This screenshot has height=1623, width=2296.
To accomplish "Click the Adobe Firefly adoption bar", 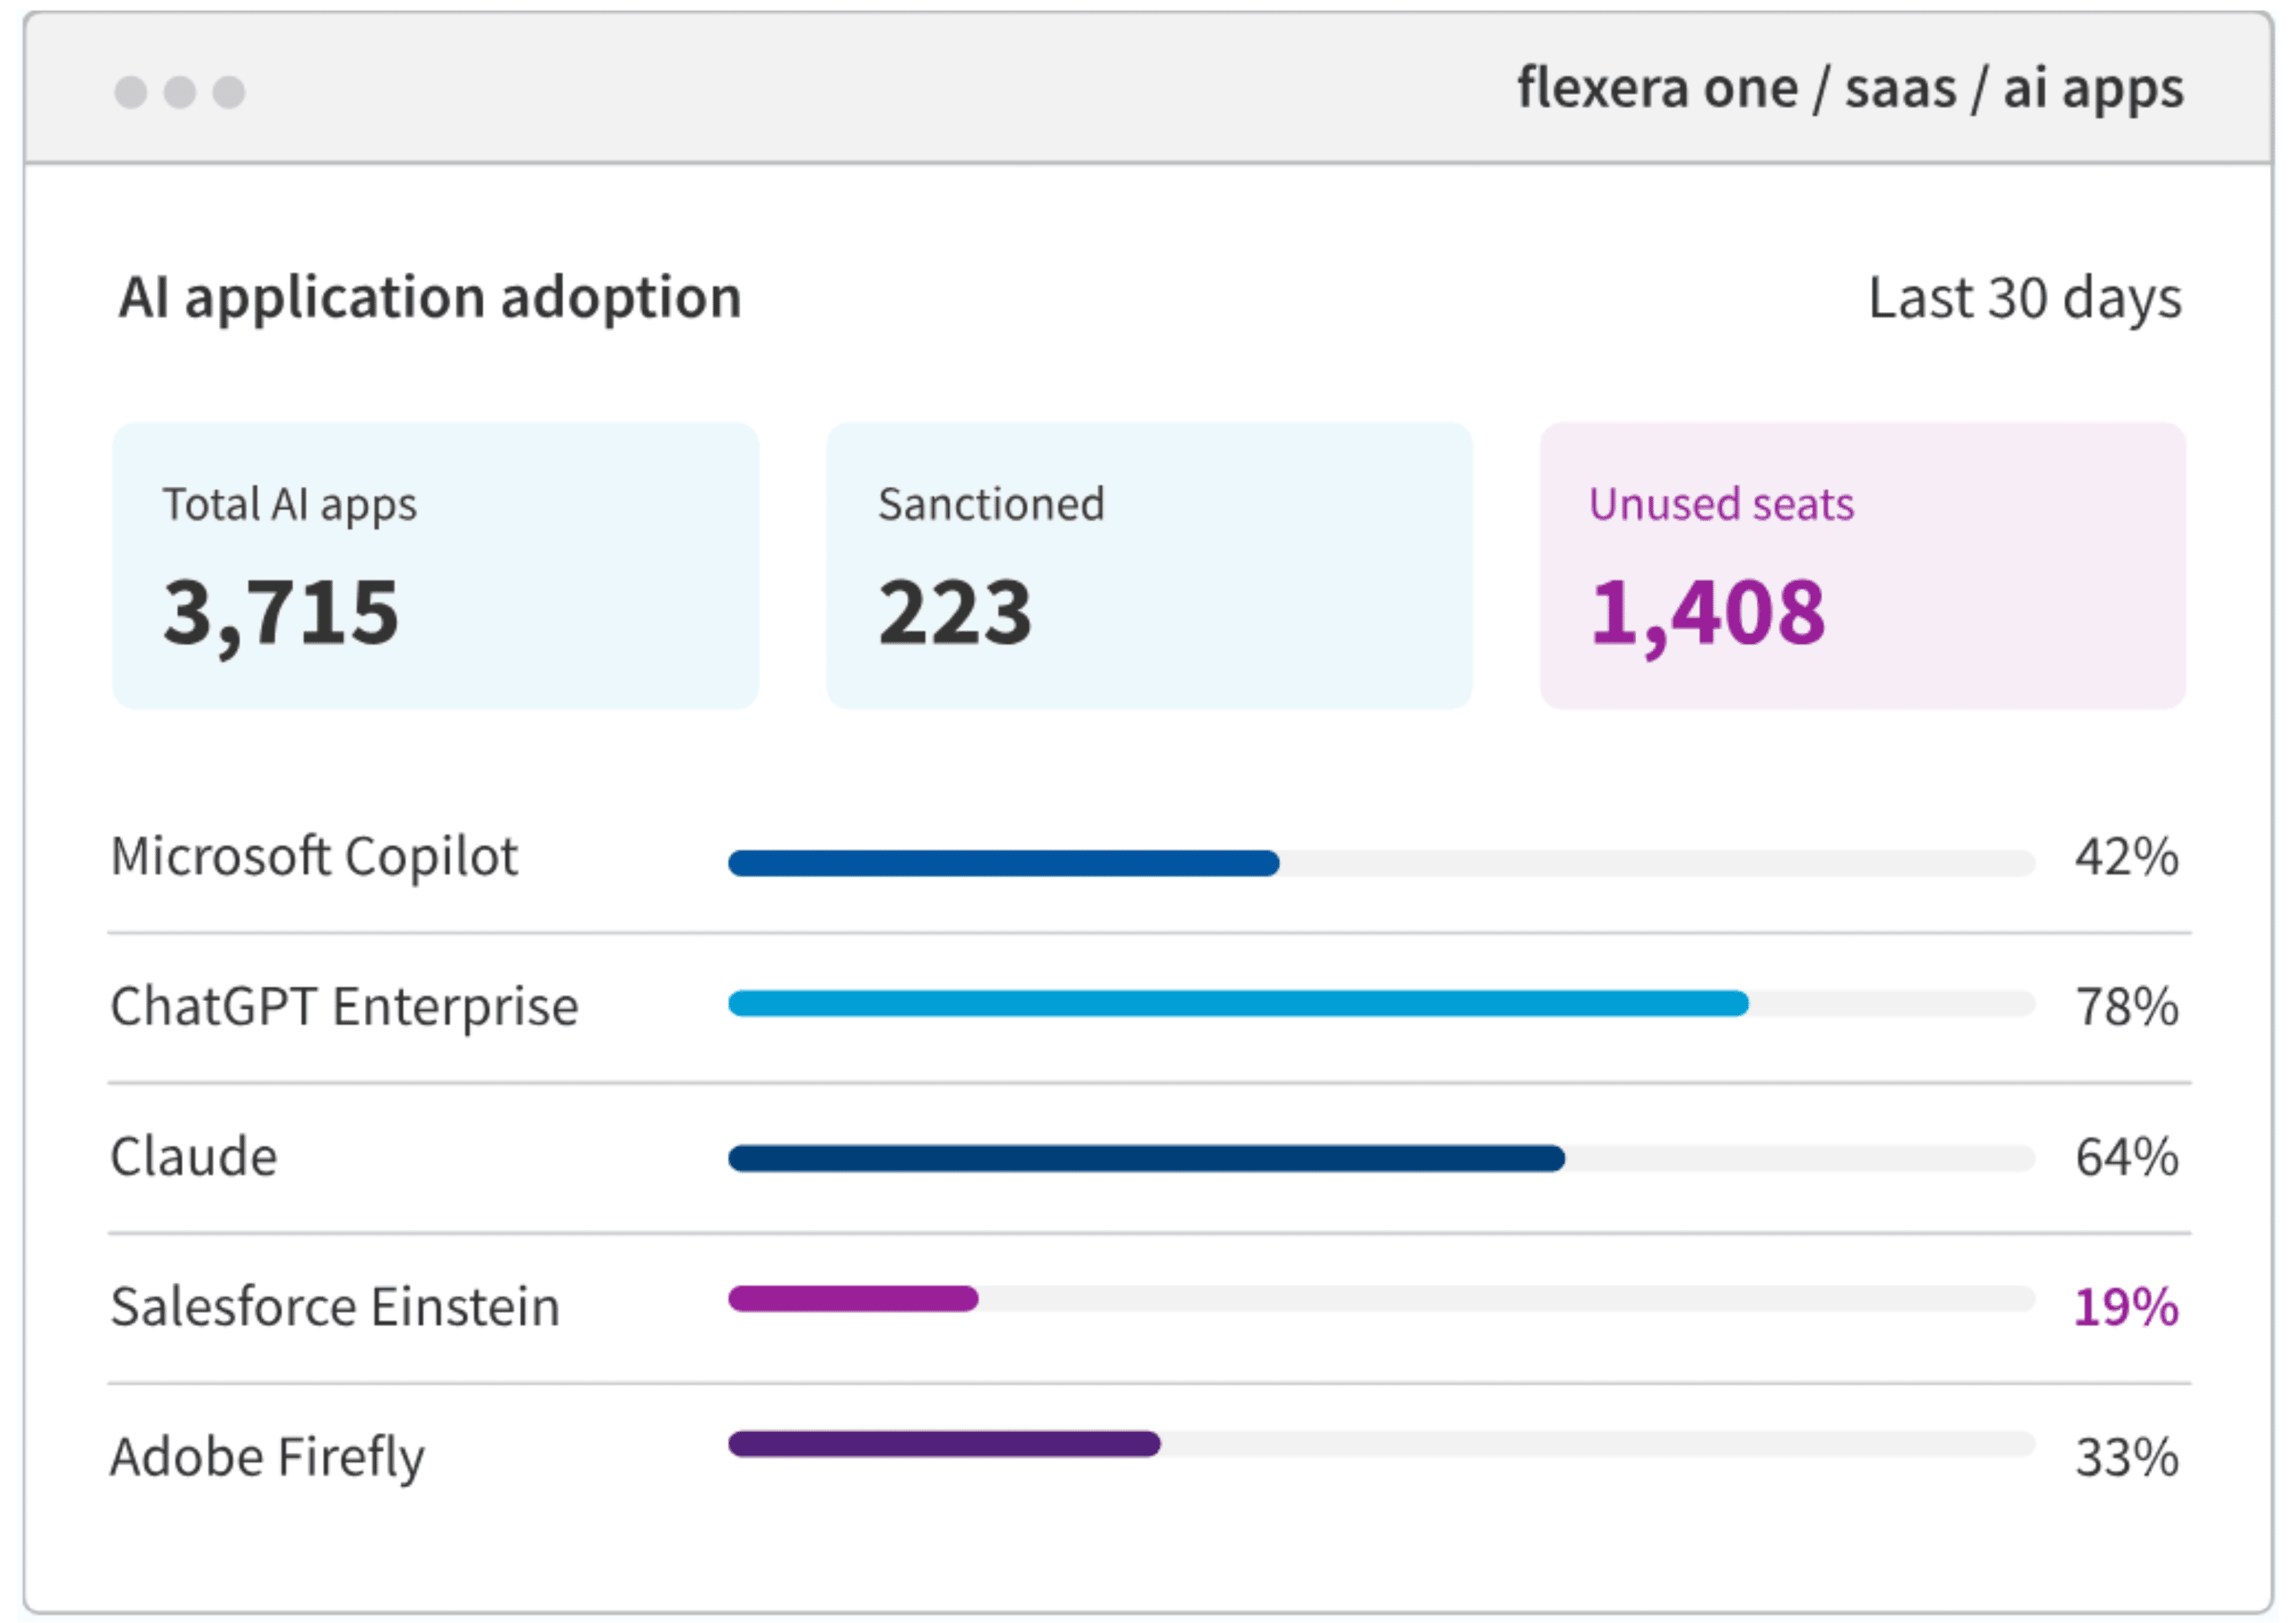I will click(x=1382, y=1444).
